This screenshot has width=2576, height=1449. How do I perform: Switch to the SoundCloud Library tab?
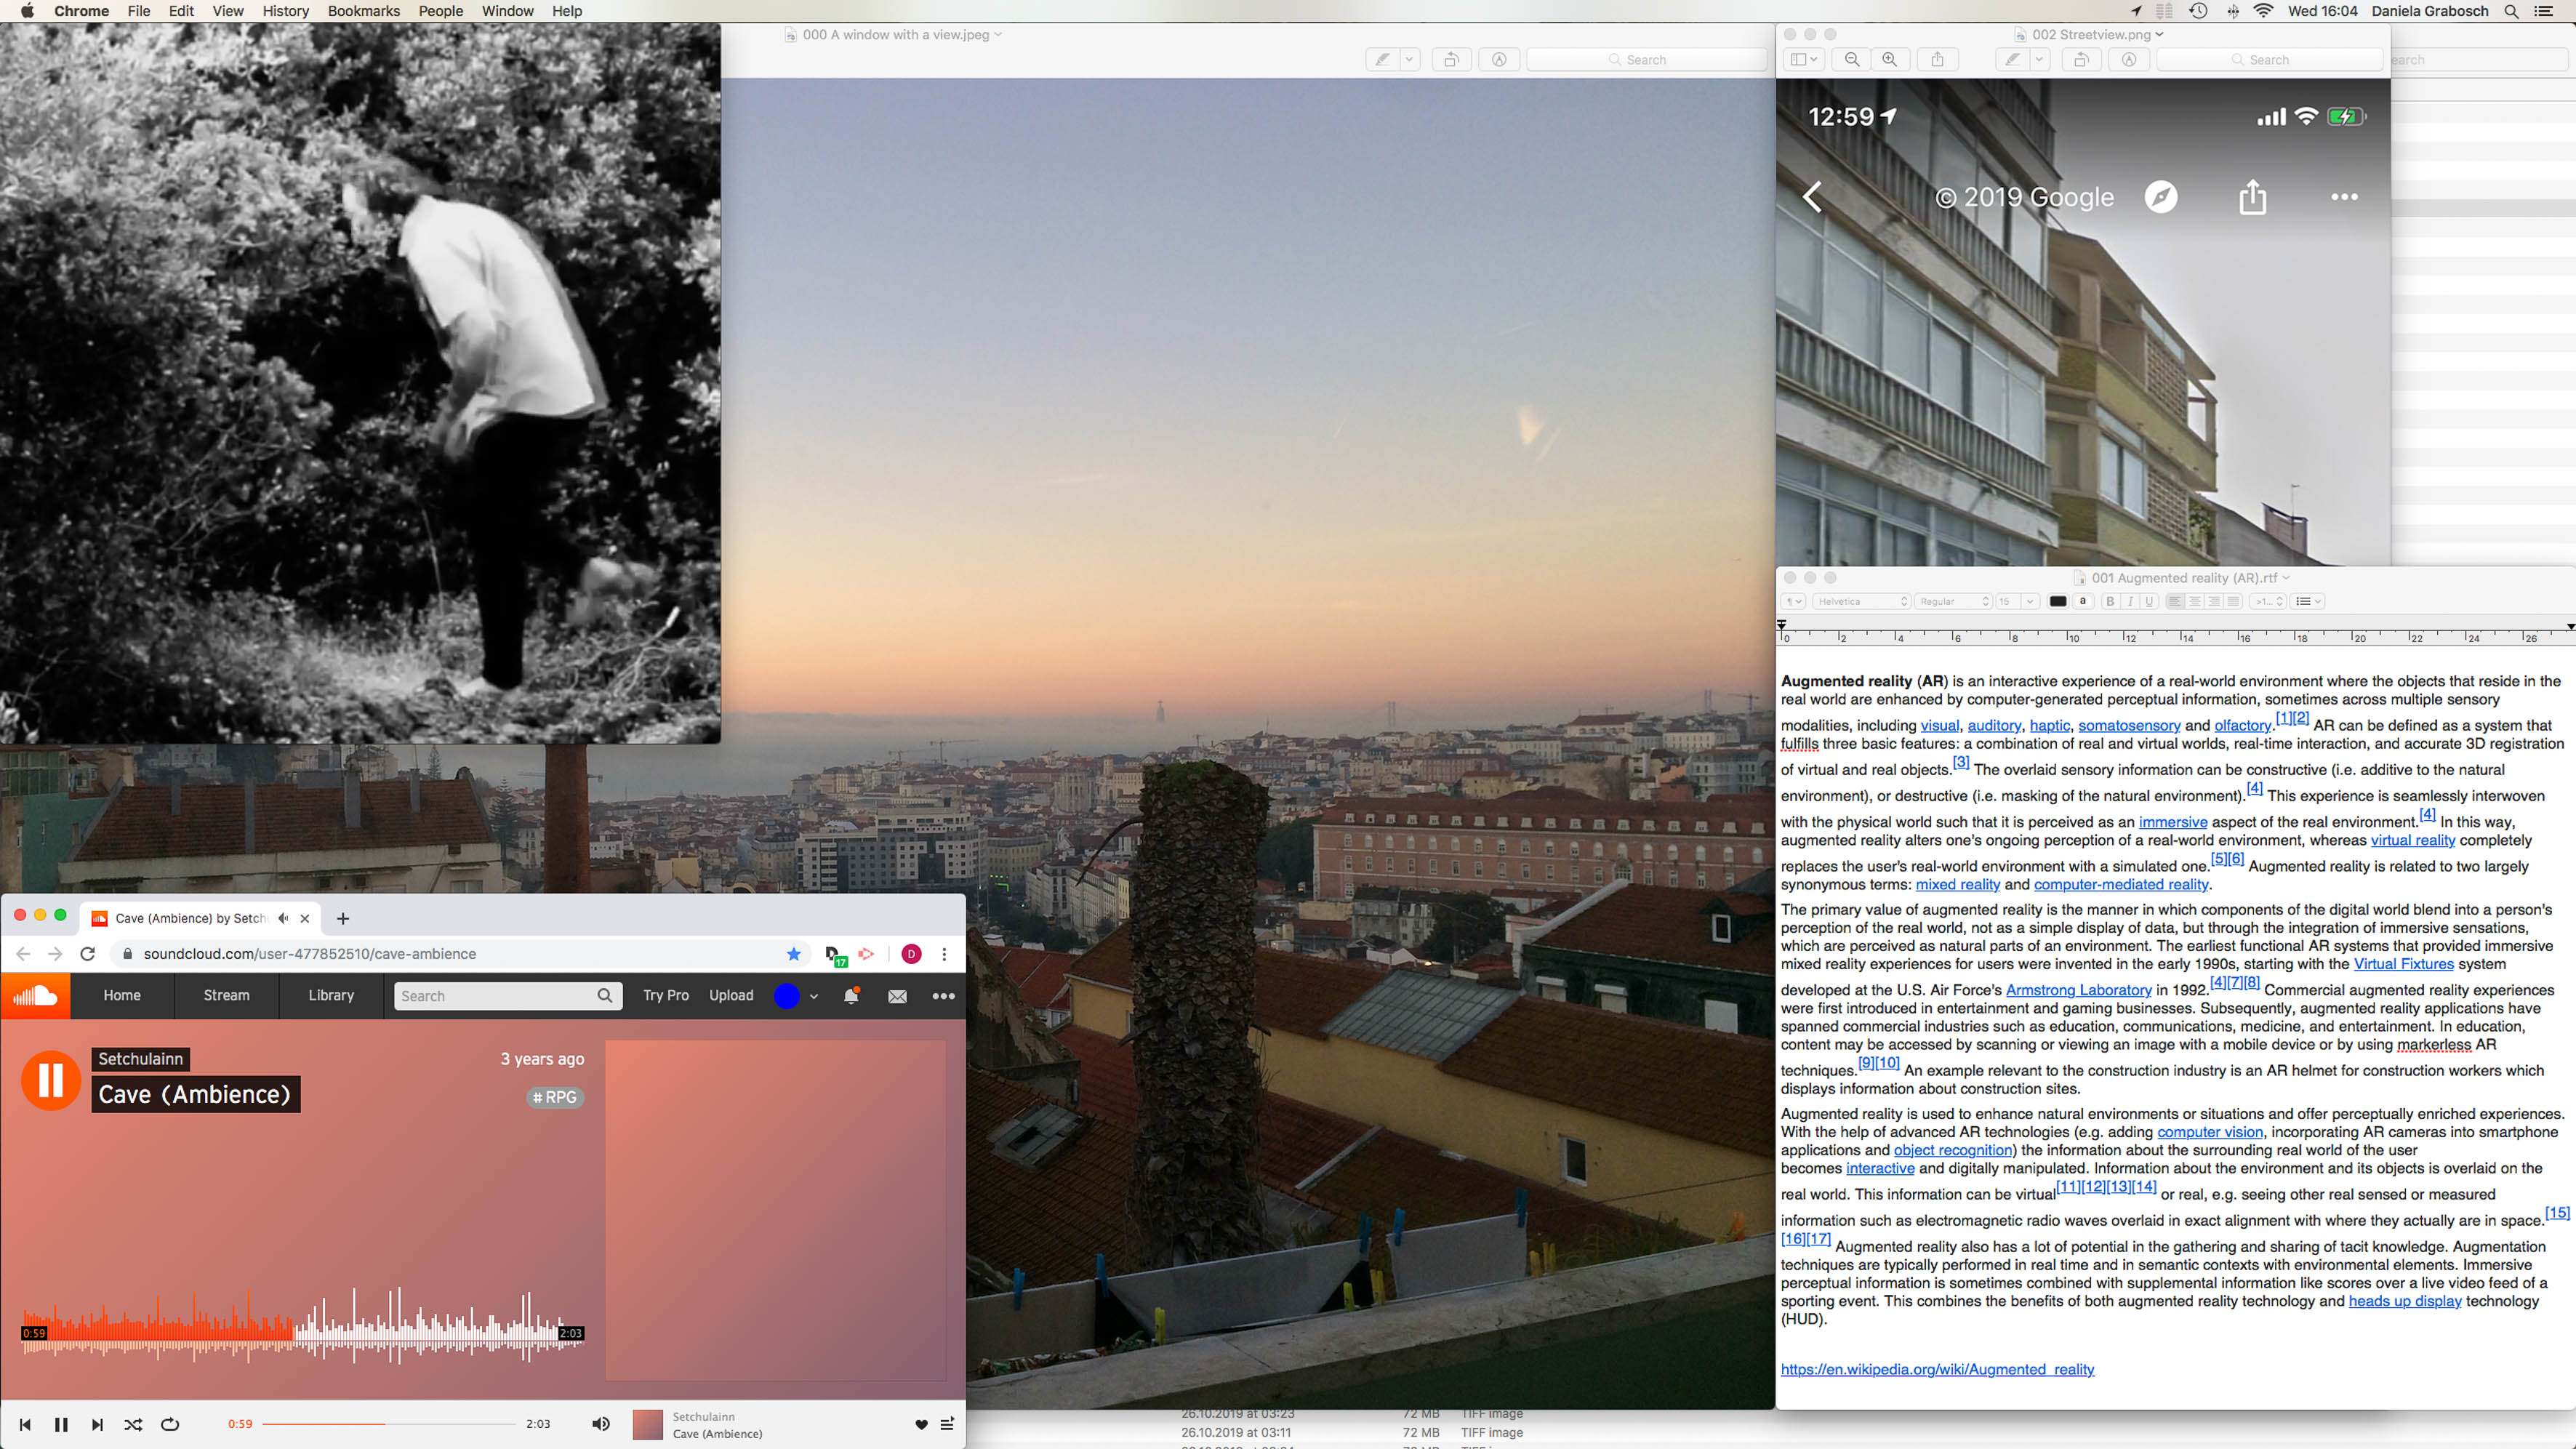pyautogui.click(x=331, y=995)
